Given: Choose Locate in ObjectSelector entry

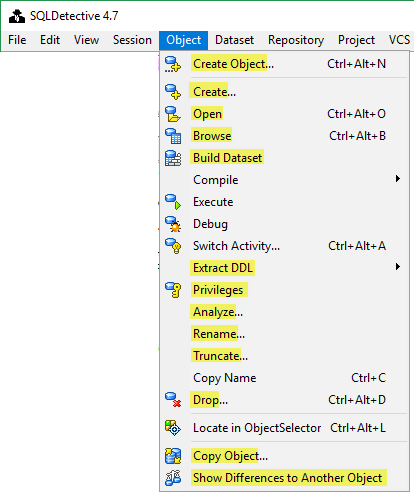Looking at the screenshot, I should [284, 428].
